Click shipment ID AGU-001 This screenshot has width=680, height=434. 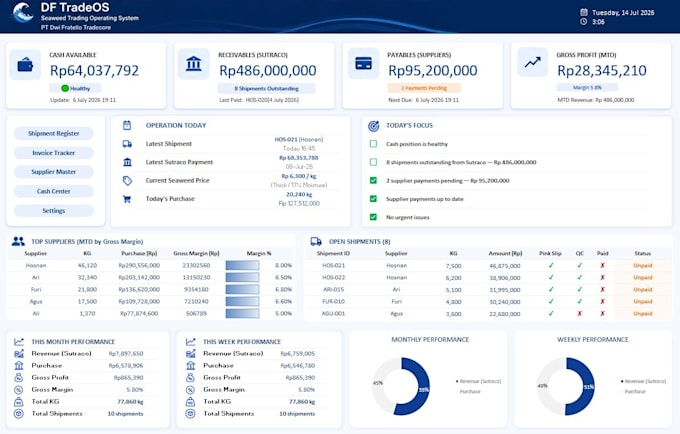pos(333,313)
